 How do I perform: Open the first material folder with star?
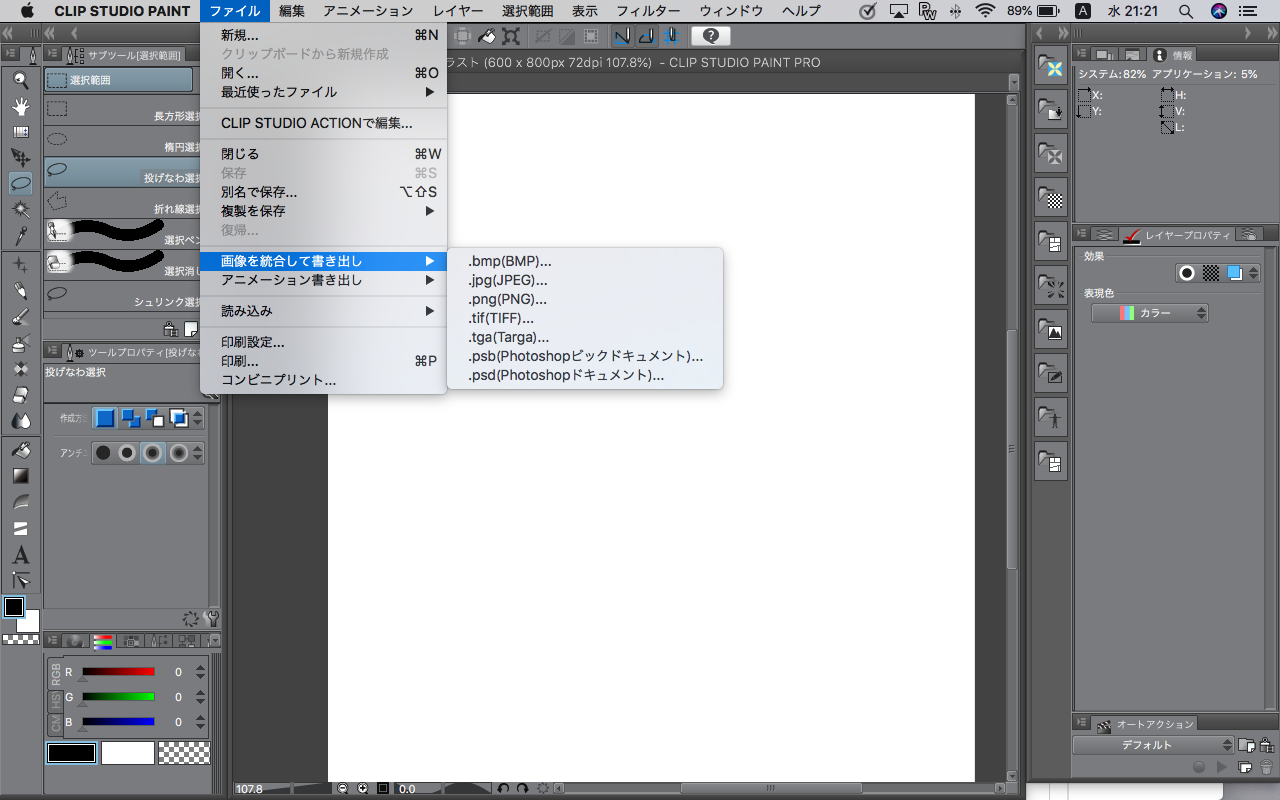(1051, 67)
